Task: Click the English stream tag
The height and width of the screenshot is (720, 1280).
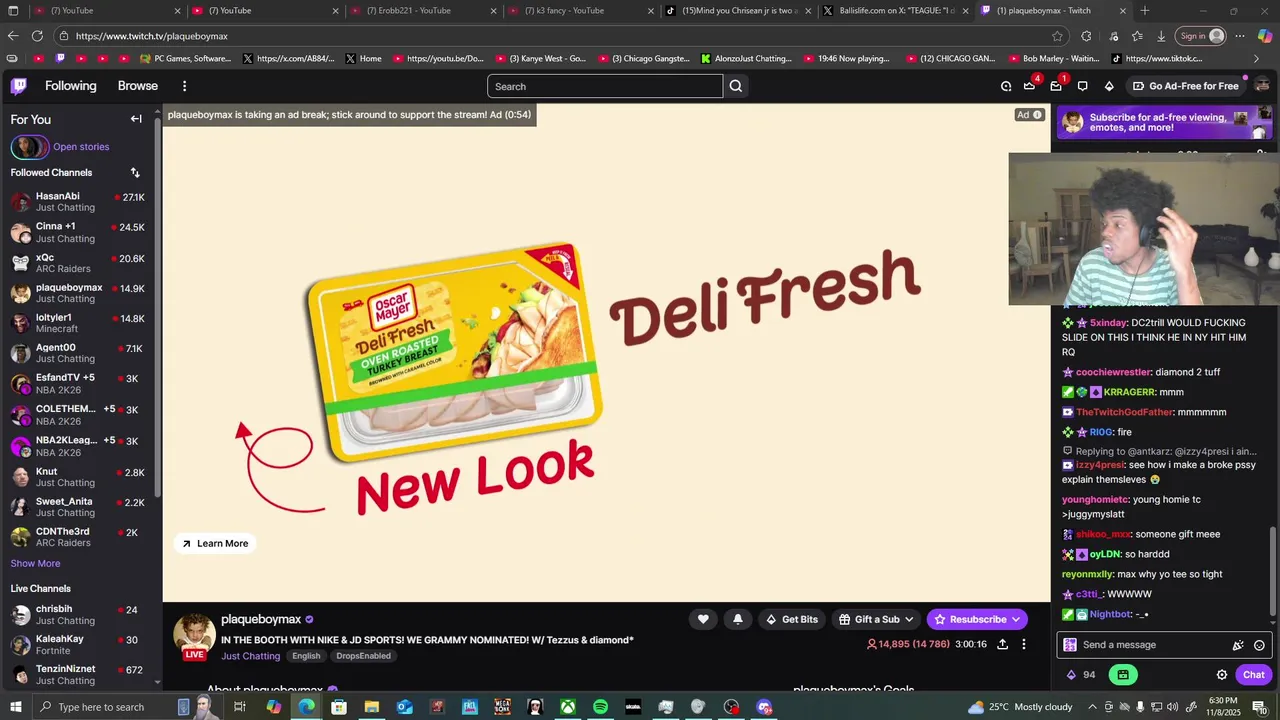Action: [306, 656]
